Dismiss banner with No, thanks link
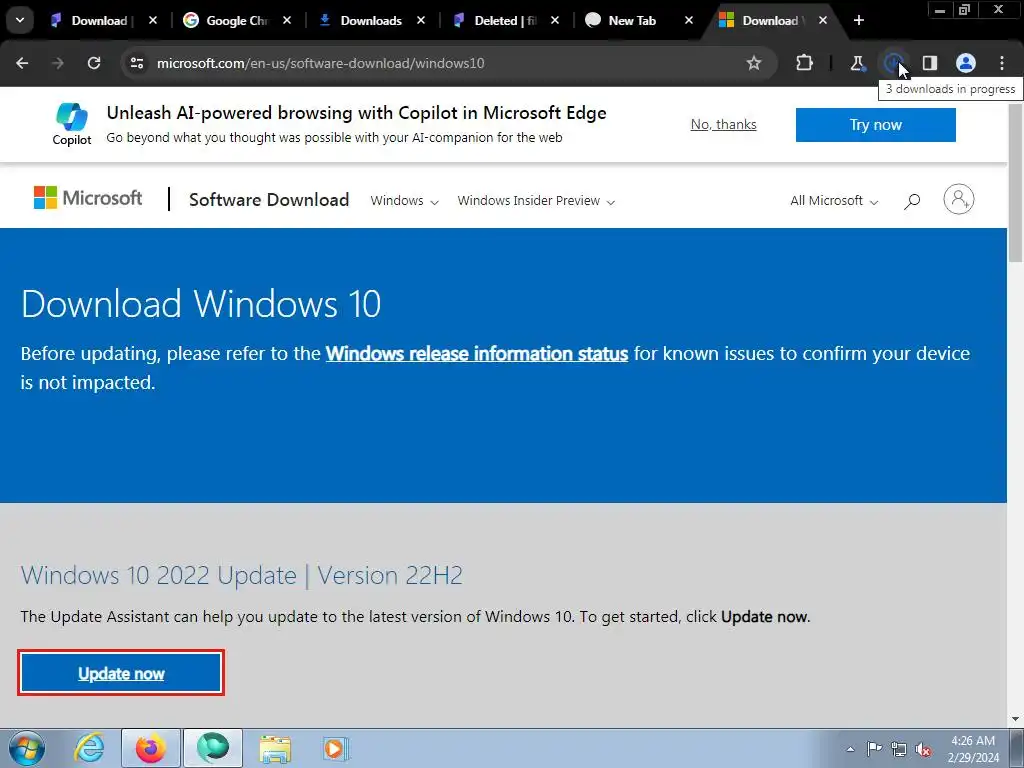Screen dimensions: 1024x768 click(724, 125)
